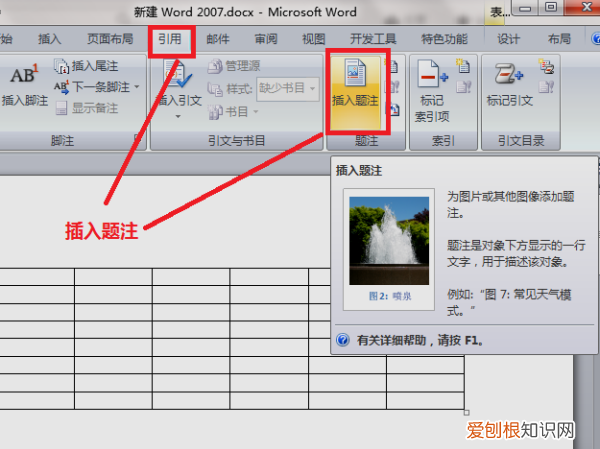Click 显示备注 button

pyautogui.click(x=87, y=108)
